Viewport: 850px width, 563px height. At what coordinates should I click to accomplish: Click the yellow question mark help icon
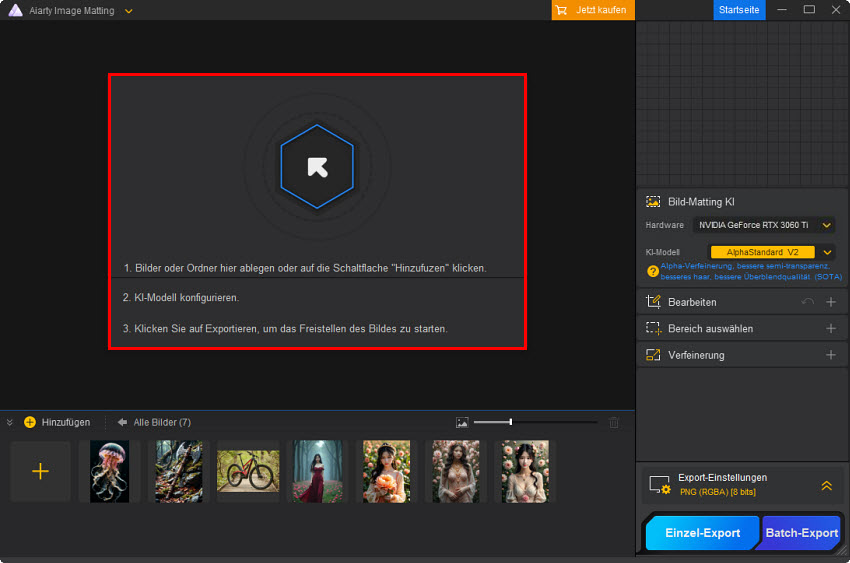click(x=653, y=271)
